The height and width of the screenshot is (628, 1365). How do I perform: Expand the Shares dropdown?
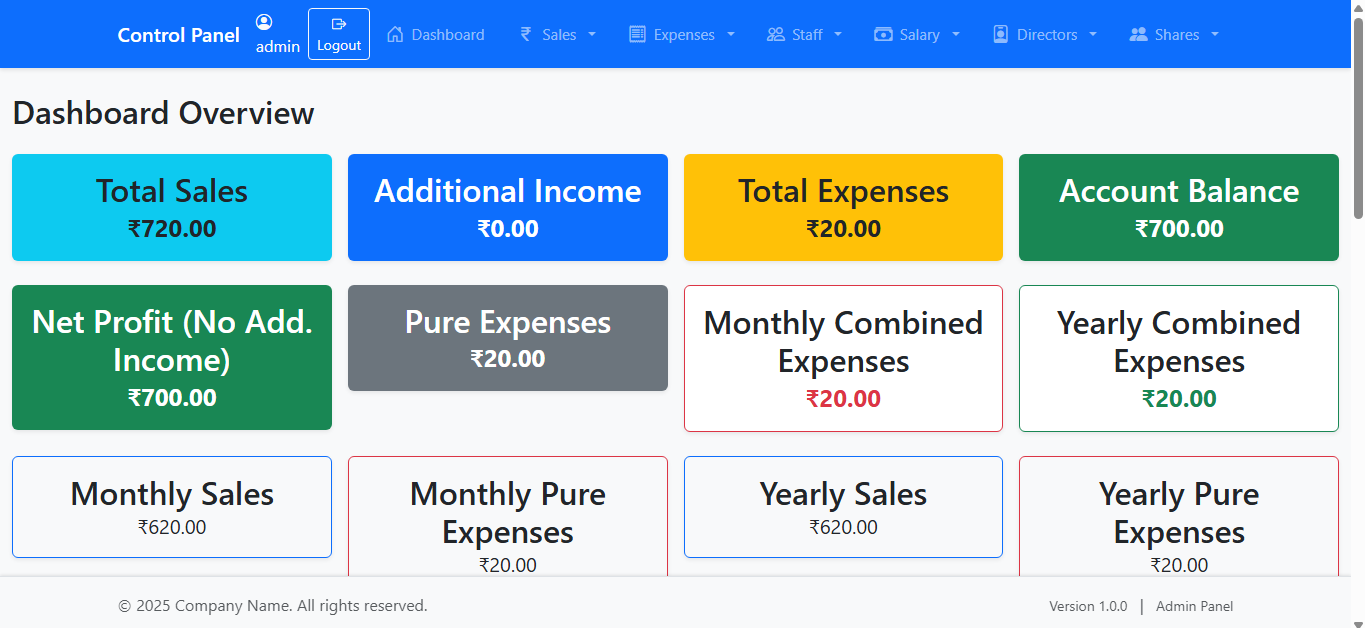click(x=1214, y=33)
